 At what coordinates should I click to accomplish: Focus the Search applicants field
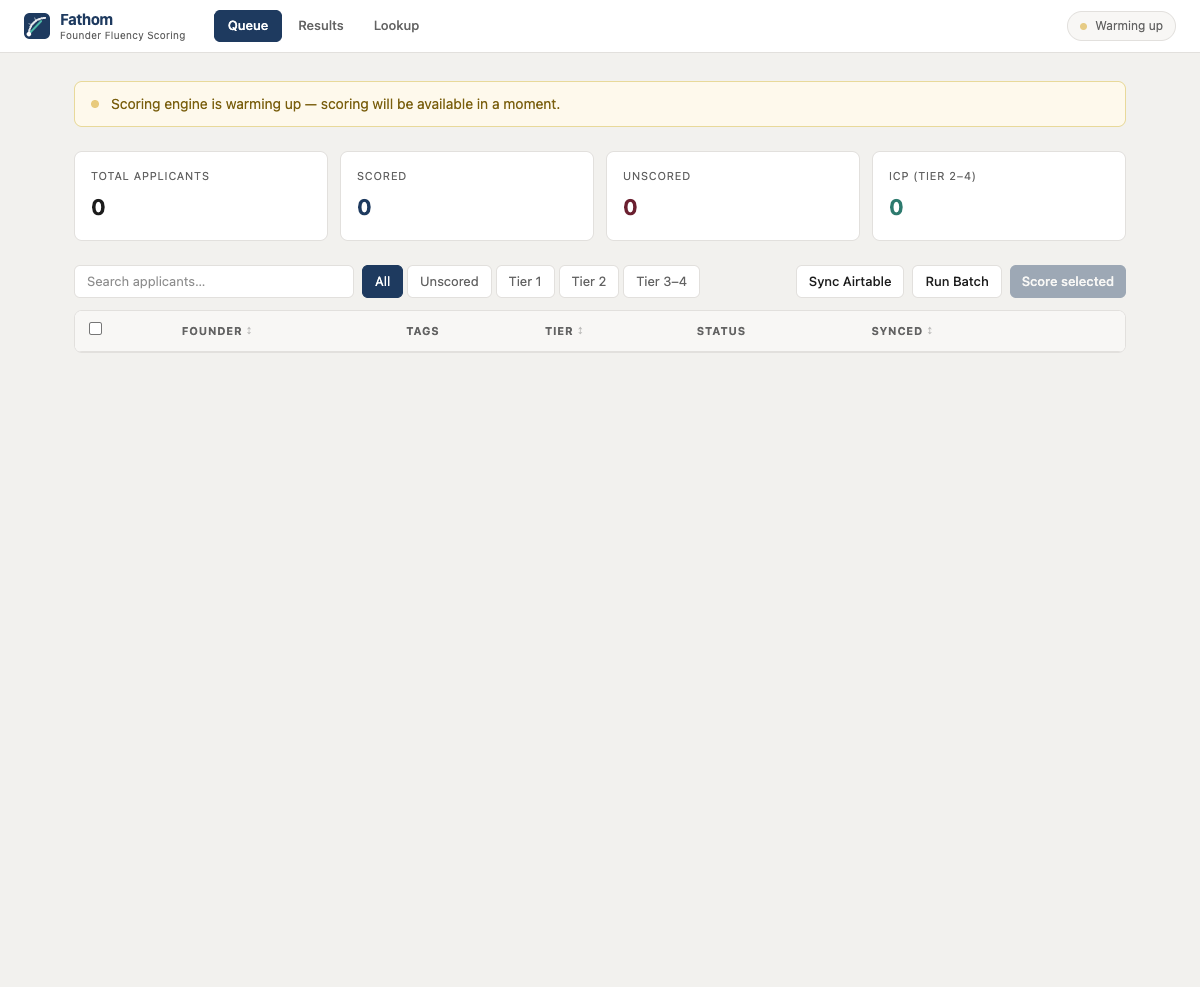(x=214, y=282)
